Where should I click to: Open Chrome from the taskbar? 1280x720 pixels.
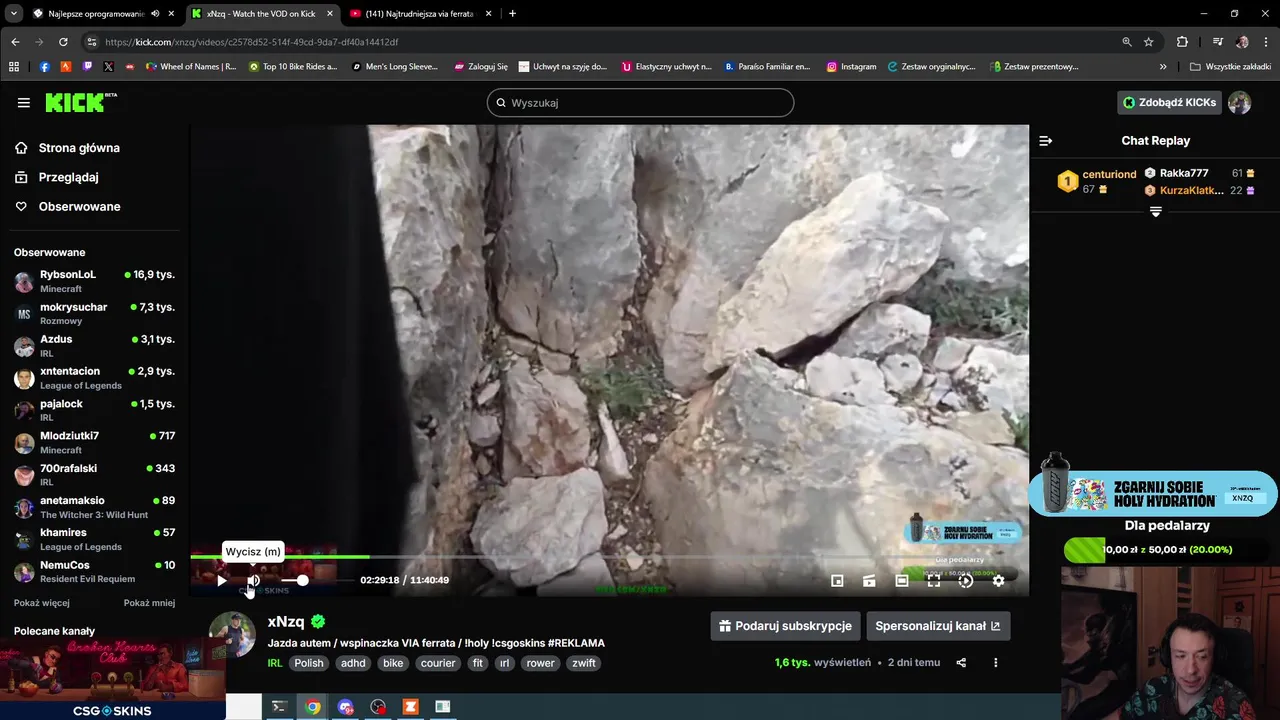(313, 707)
